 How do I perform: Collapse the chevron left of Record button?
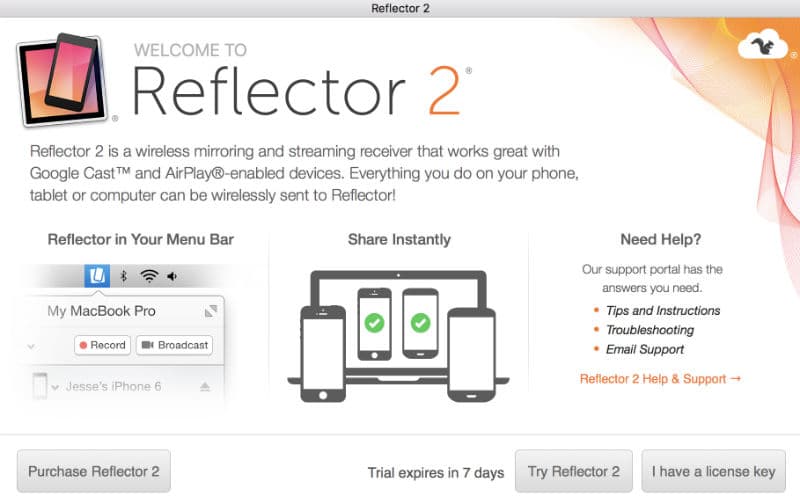pos(31,346)
